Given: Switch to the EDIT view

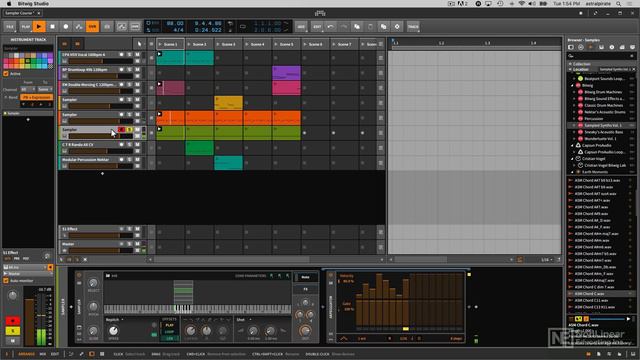Looking at the screenshot, I should (55, 354).
